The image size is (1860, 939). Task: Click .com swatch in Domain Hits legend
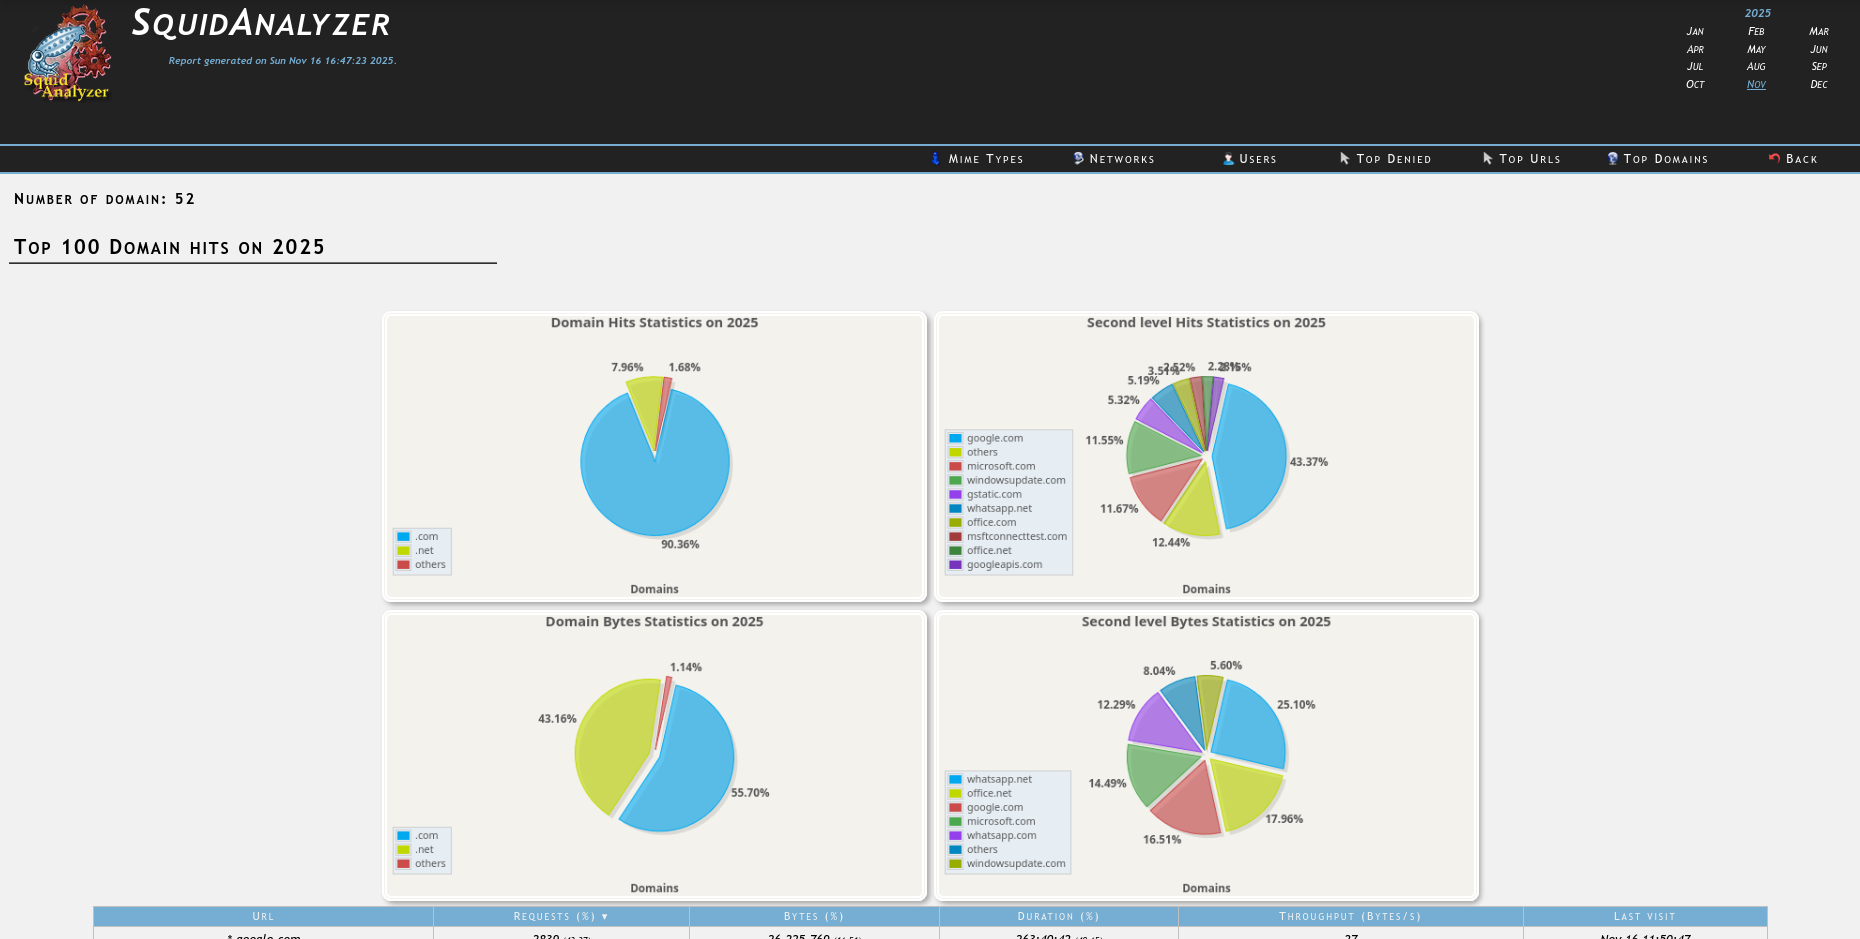pyautogui.click(x=404, y=537)
